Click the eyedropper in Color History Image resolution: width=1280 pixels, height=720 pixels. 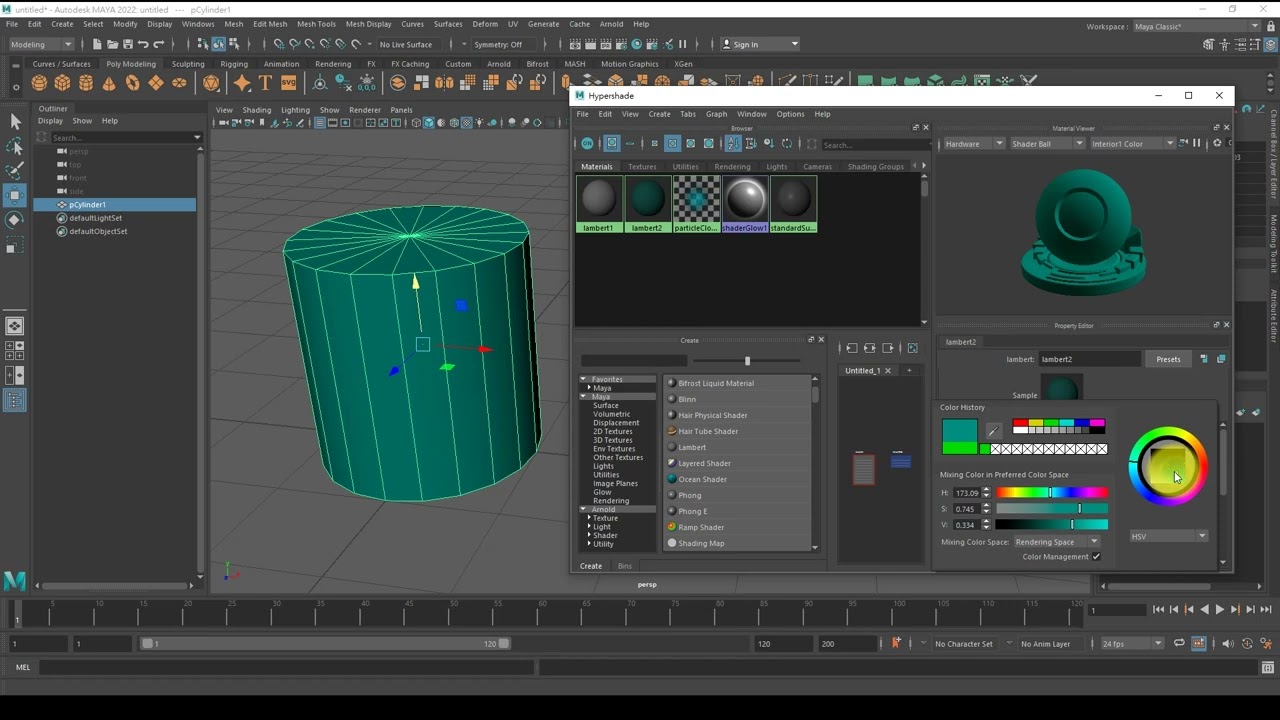click(993, 431)
